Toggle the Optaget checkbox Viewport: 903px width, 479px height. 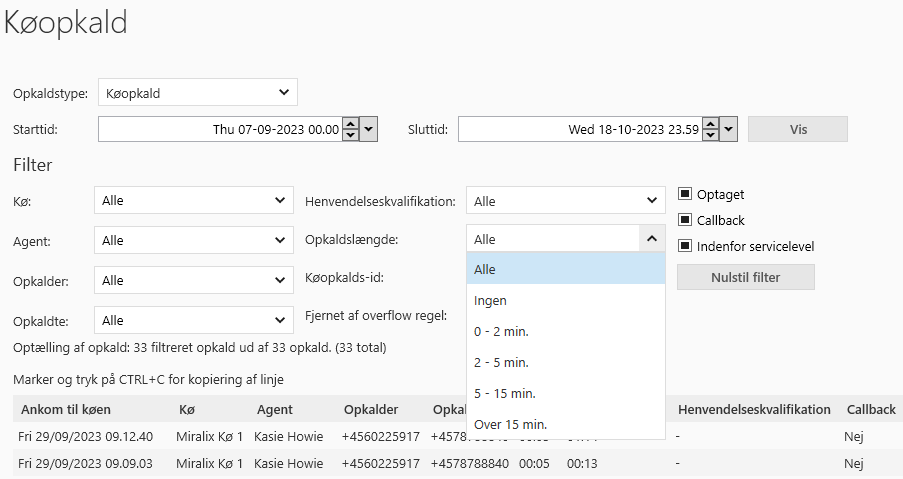(x=685, y=194)
